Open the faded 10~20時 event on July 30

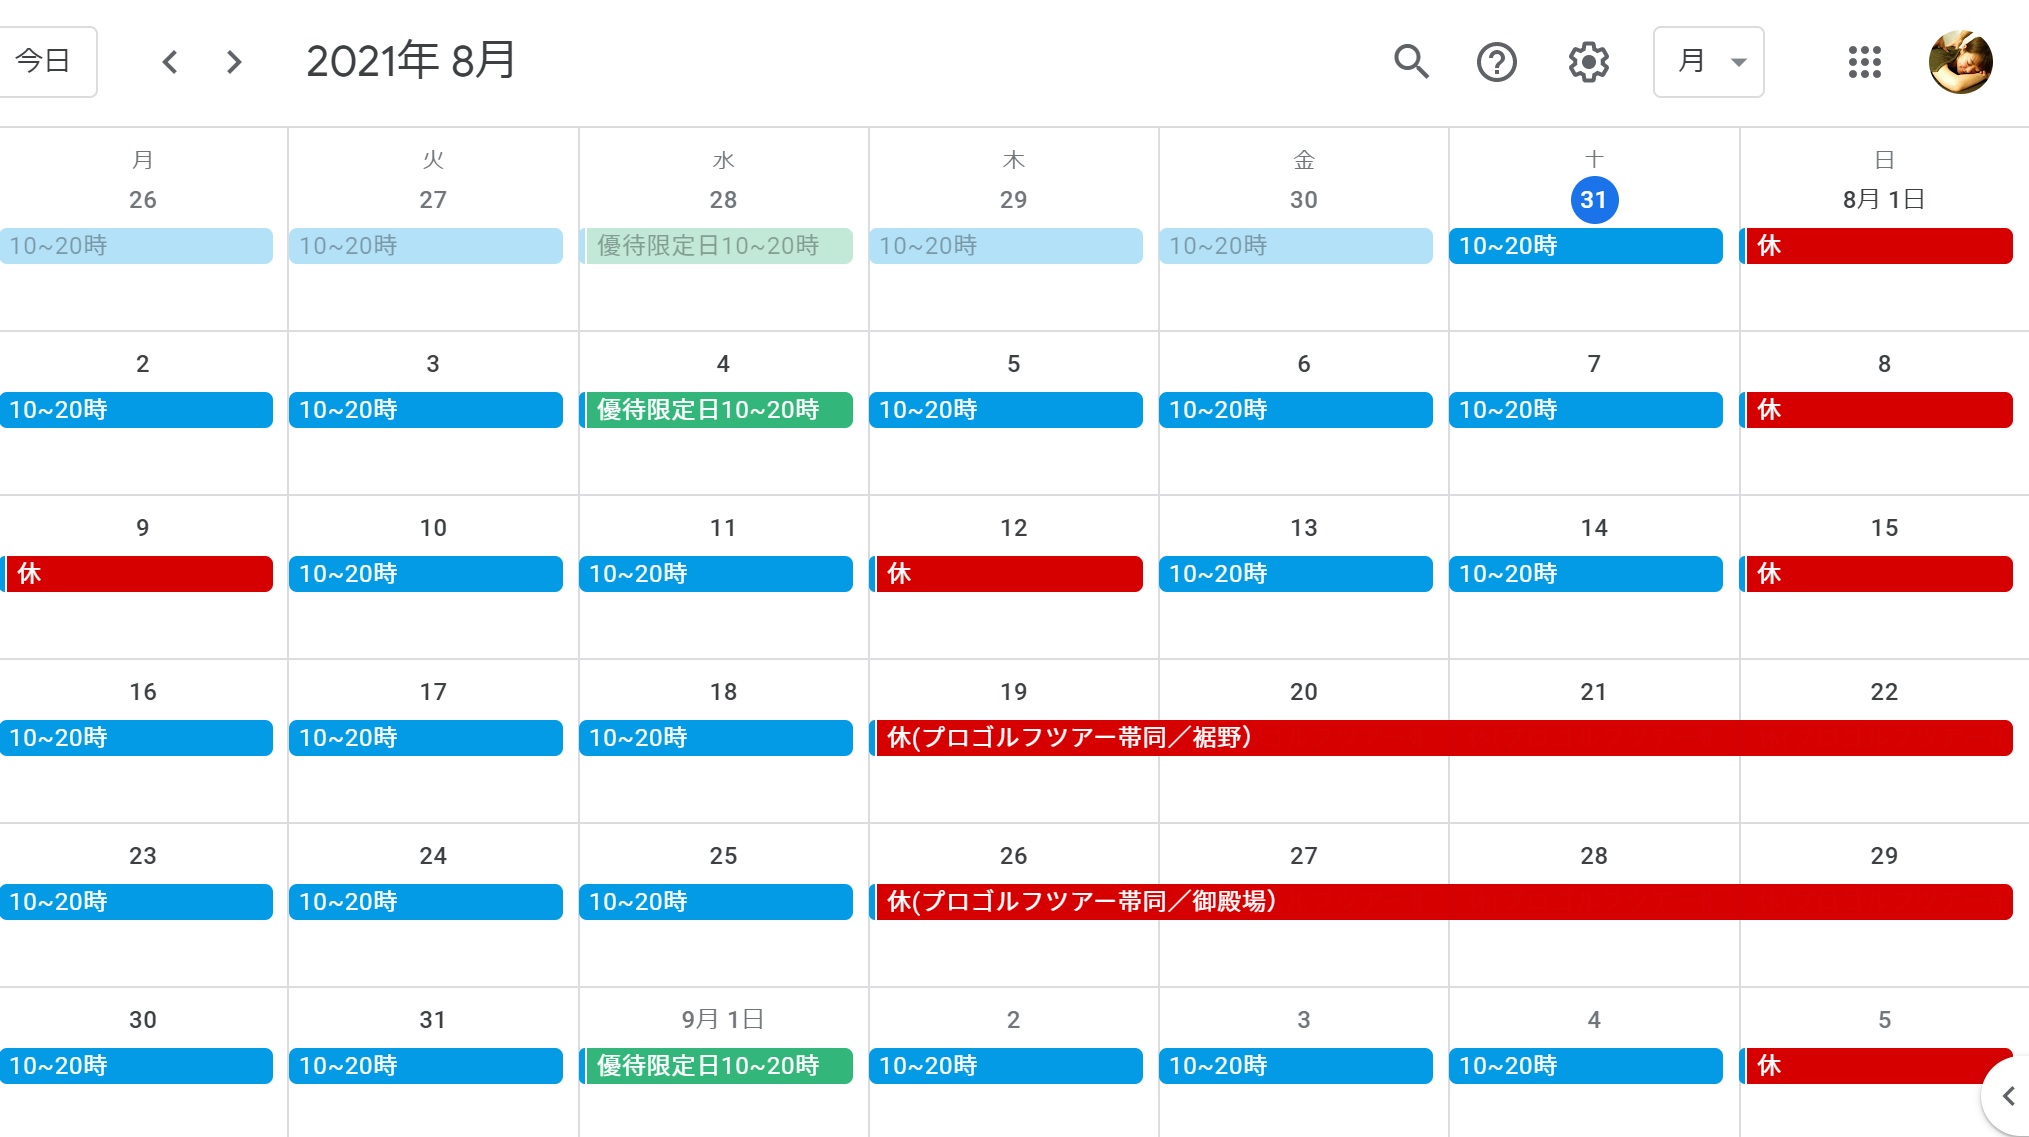pos(1296,246)
